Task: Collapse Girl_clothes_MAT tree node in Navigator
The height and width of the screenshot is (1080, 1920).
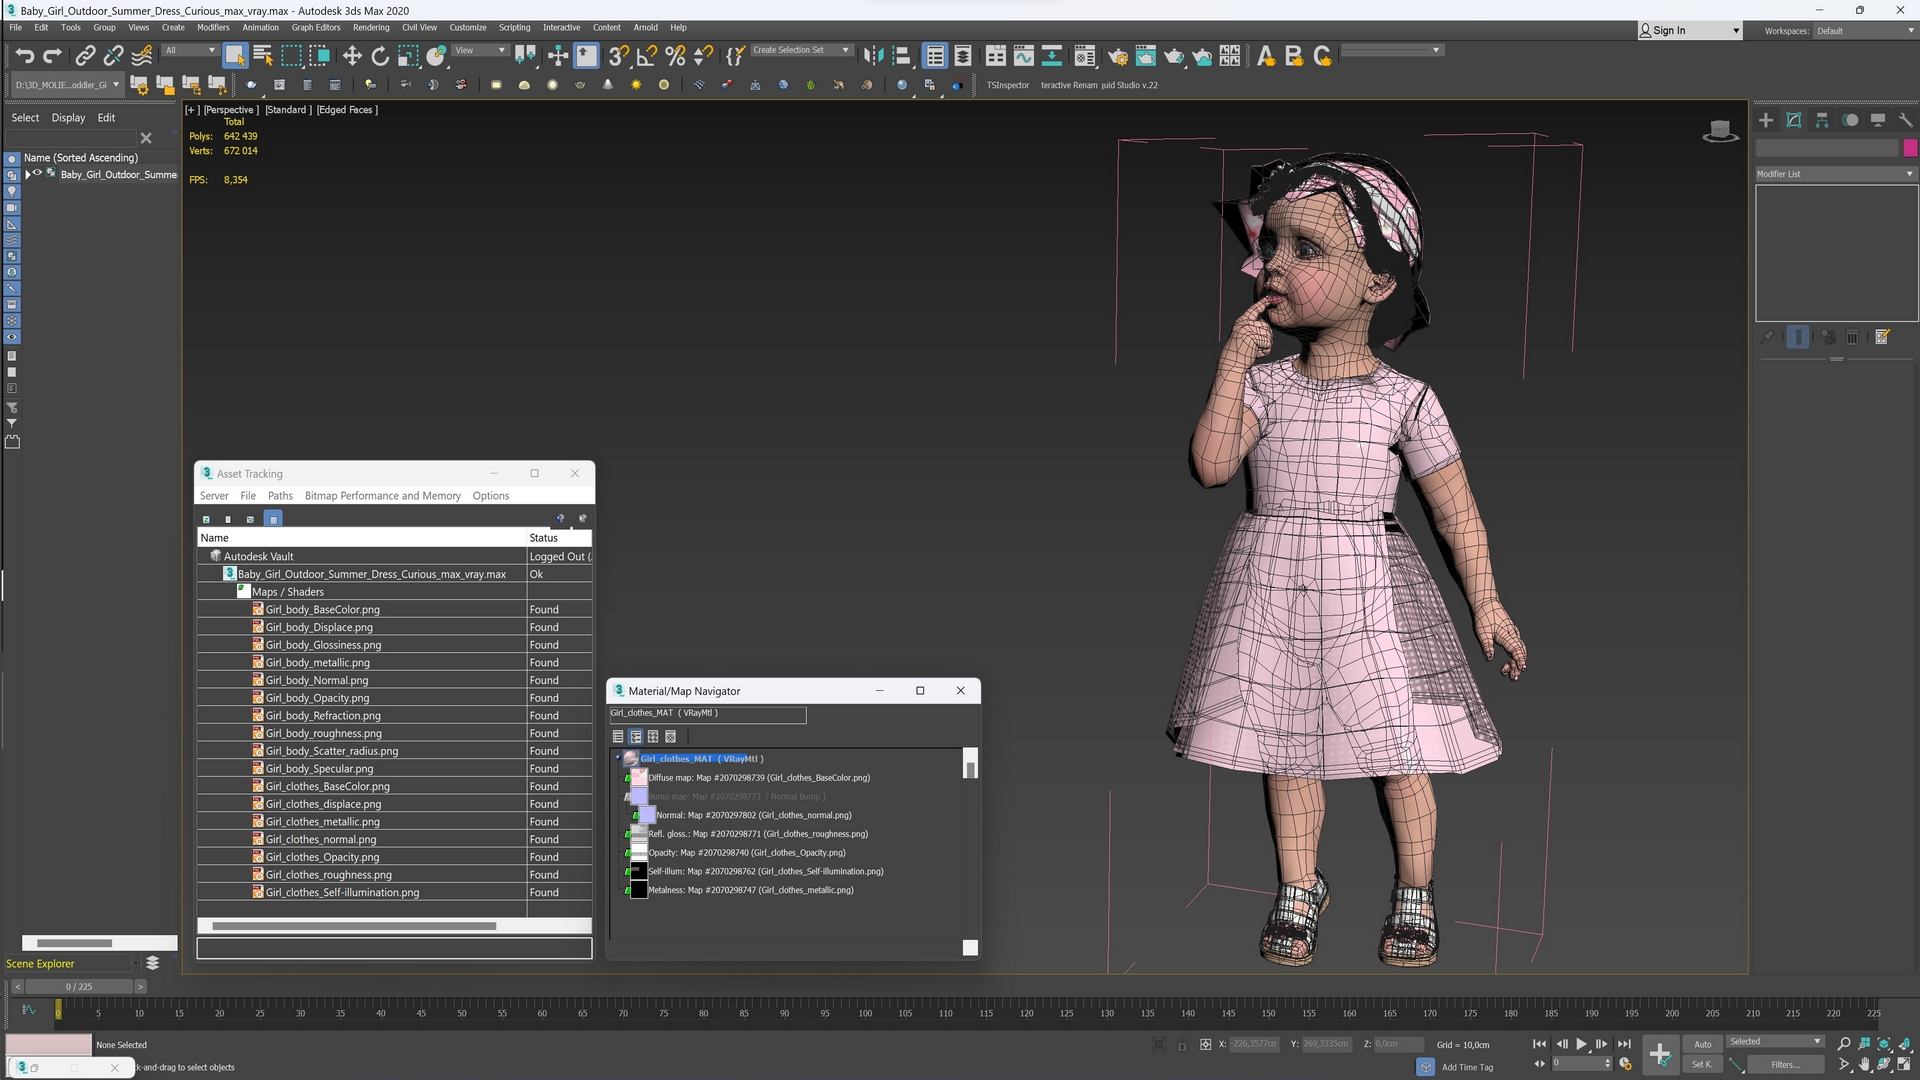Action: coord(618,759)
